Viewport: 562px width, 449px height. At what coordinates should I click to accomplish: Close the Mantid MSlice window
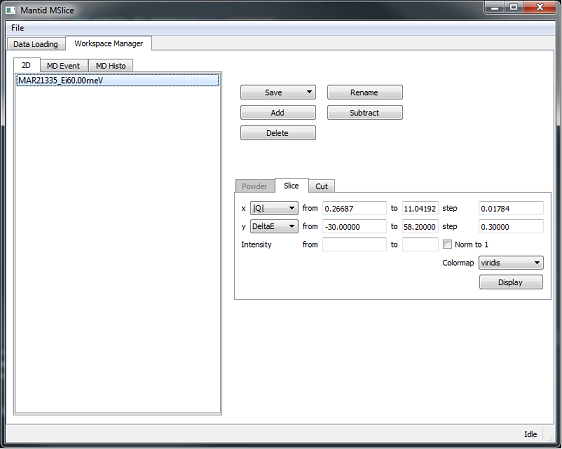click(539, 8)
